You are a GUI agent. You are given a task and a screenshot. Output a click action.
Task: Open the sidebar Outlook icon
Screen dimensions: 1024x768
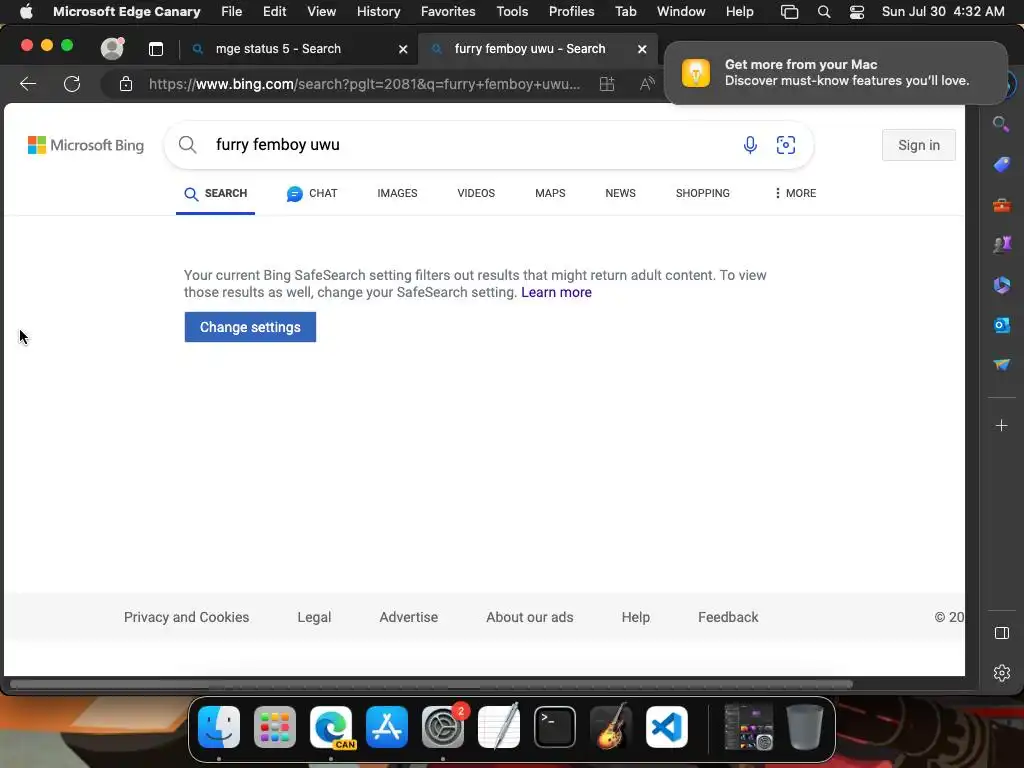[x=1001, y=325]
